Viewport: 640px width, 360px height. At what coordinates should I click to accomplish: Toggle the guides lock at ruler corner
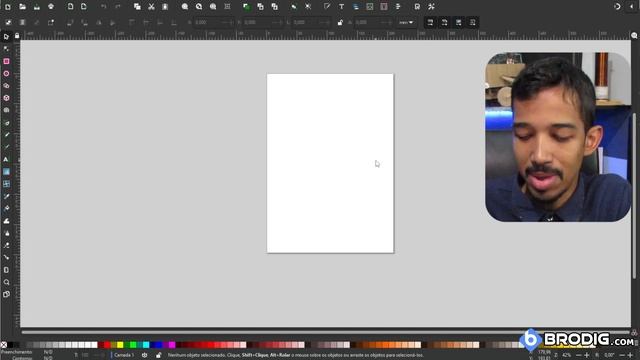(x=17, y=36)
